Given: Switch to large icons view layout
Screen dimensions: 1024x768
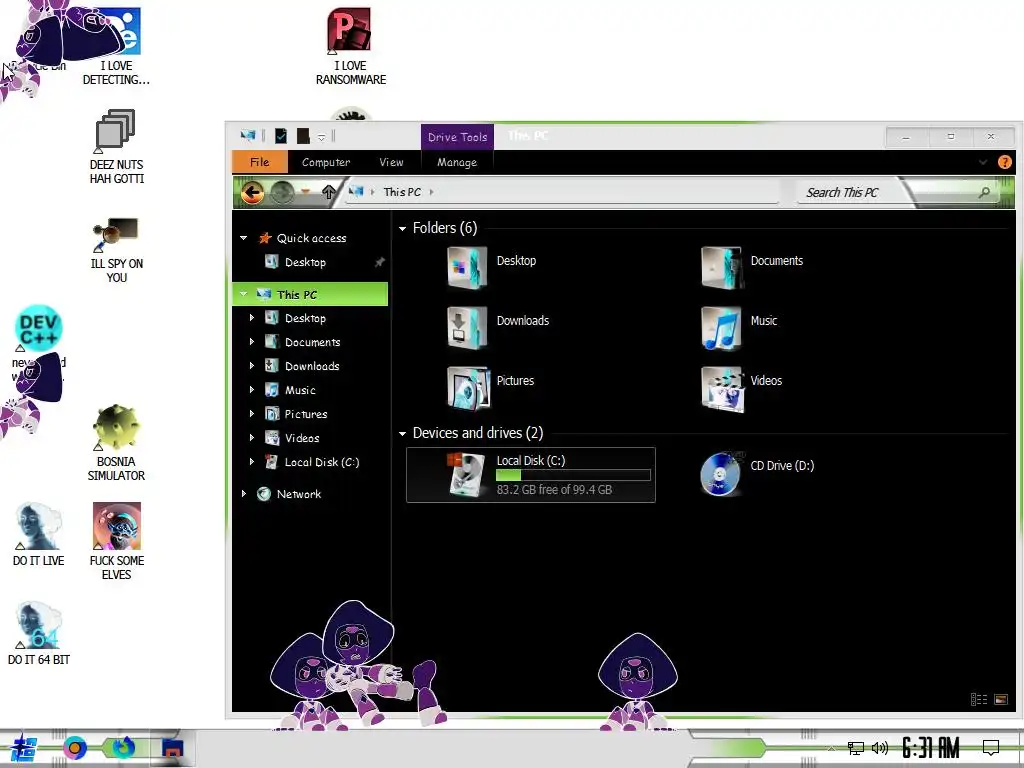Looking at the screenshot, I should pyautogui.click(x=1000, y=699).
